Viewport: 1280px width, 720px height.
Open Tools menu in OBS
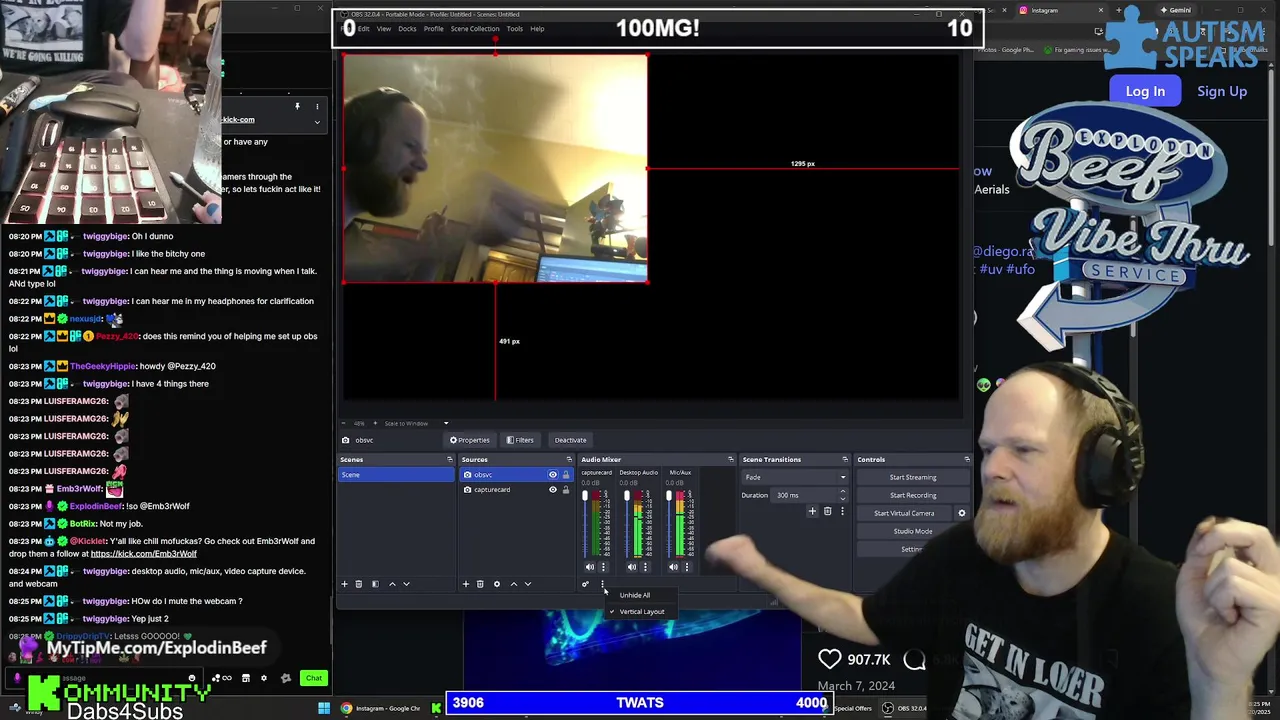point(515,29)
